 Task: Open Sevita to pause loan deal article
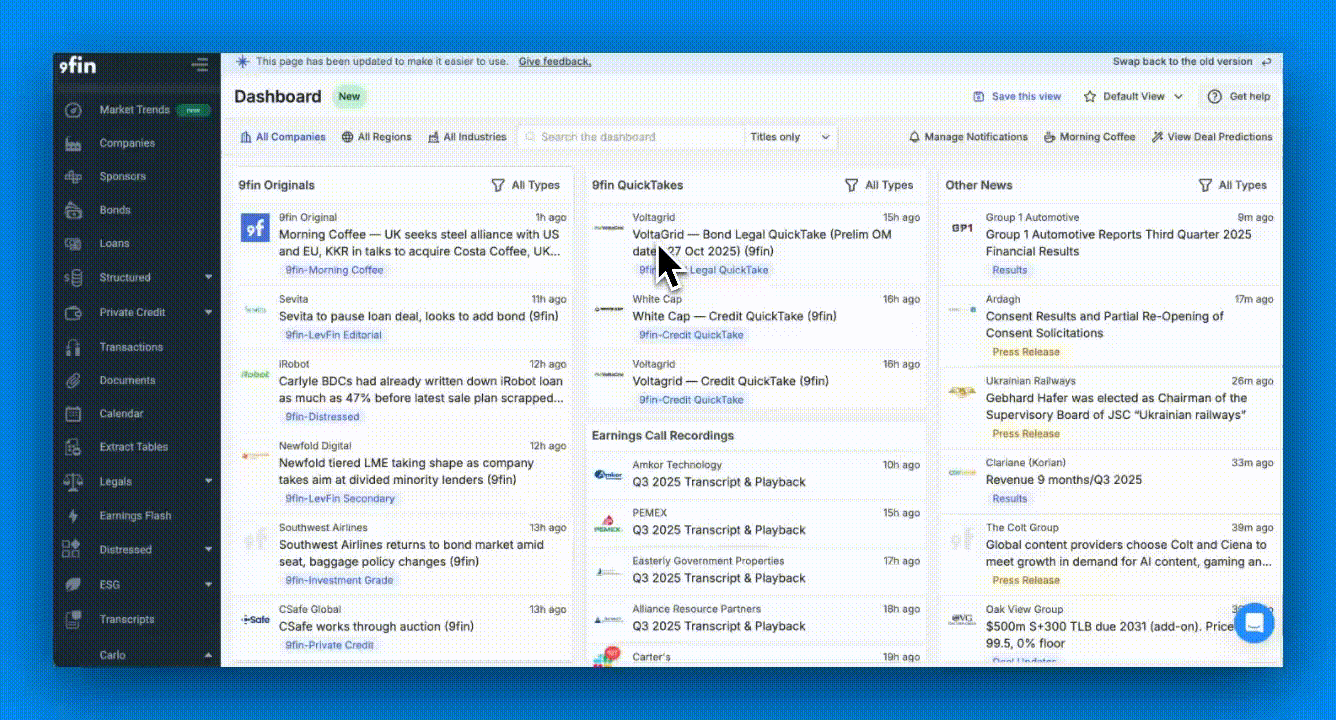tap(418, 316)
